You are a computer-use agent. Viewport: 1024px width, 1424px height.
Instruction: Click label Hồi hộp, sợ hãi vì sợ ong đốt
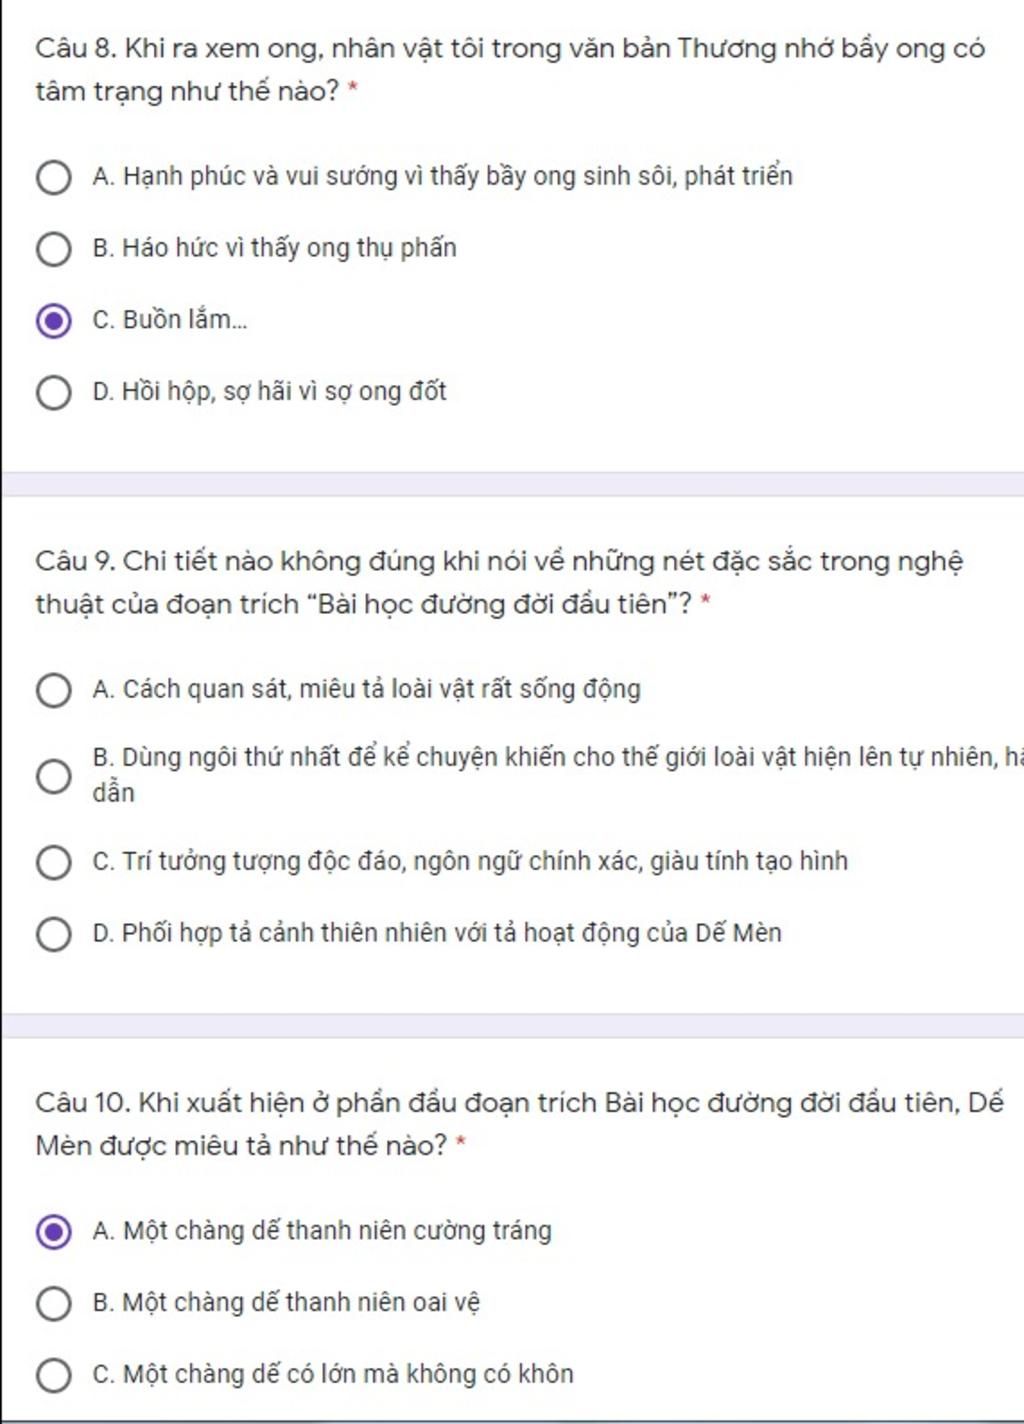pos(269,392)
